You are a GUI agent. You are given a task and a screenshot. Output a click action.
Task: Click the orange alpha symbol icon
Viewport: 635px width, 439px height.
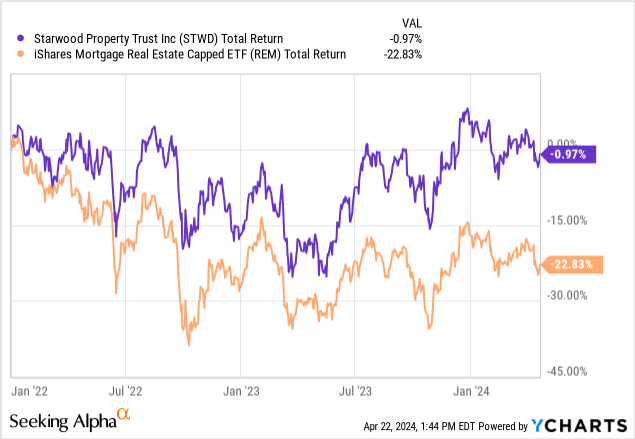coord(123,412)
